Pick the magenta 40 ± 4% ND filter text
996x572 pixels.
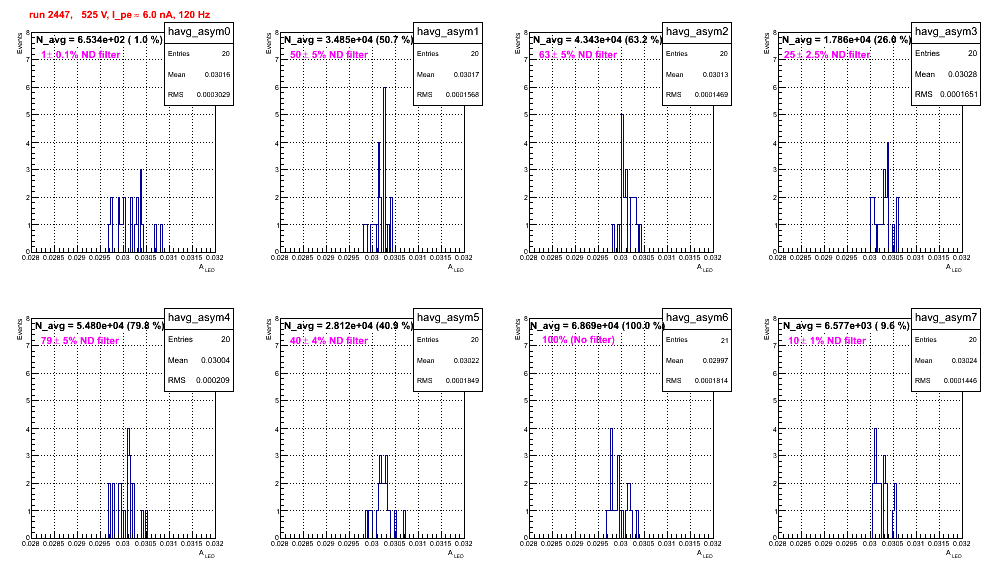329,341
